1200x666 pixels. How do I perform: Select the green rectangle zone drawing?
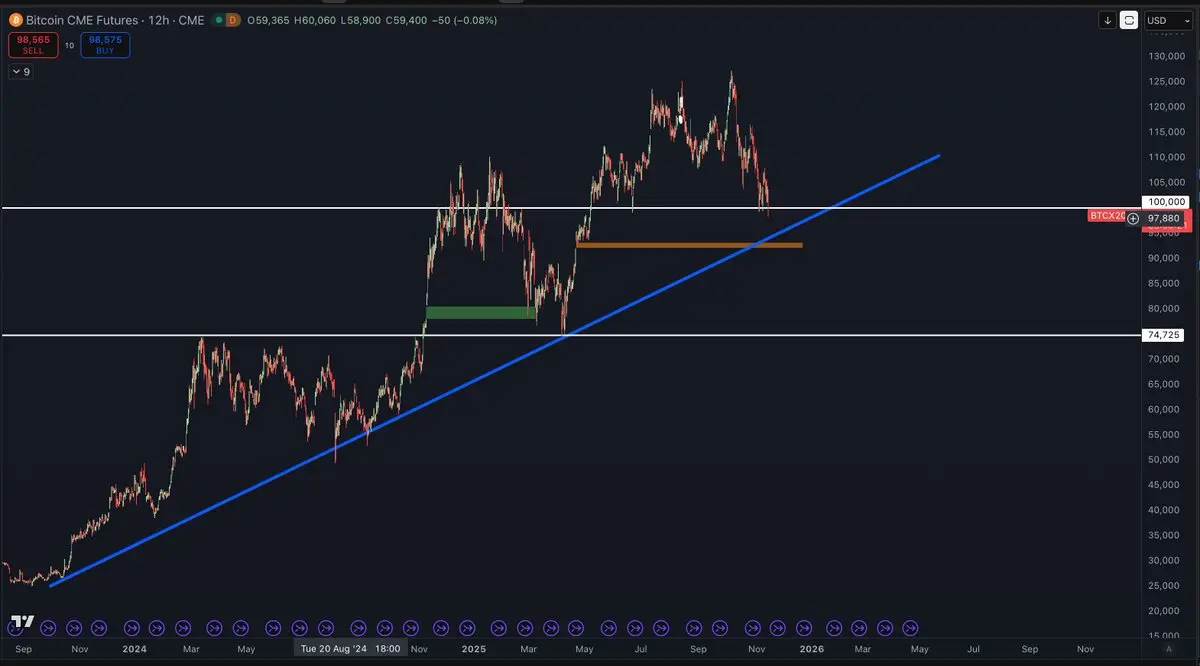point(482,312)
